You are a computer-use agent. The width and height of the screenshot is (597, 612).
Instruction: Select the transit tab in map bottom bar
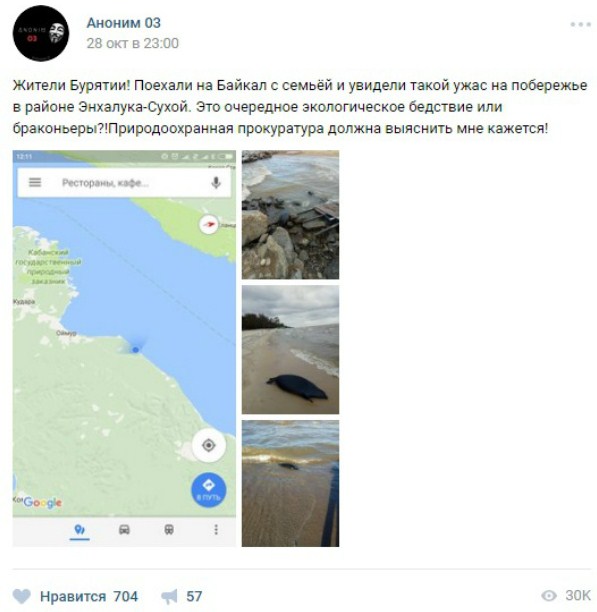169,530
